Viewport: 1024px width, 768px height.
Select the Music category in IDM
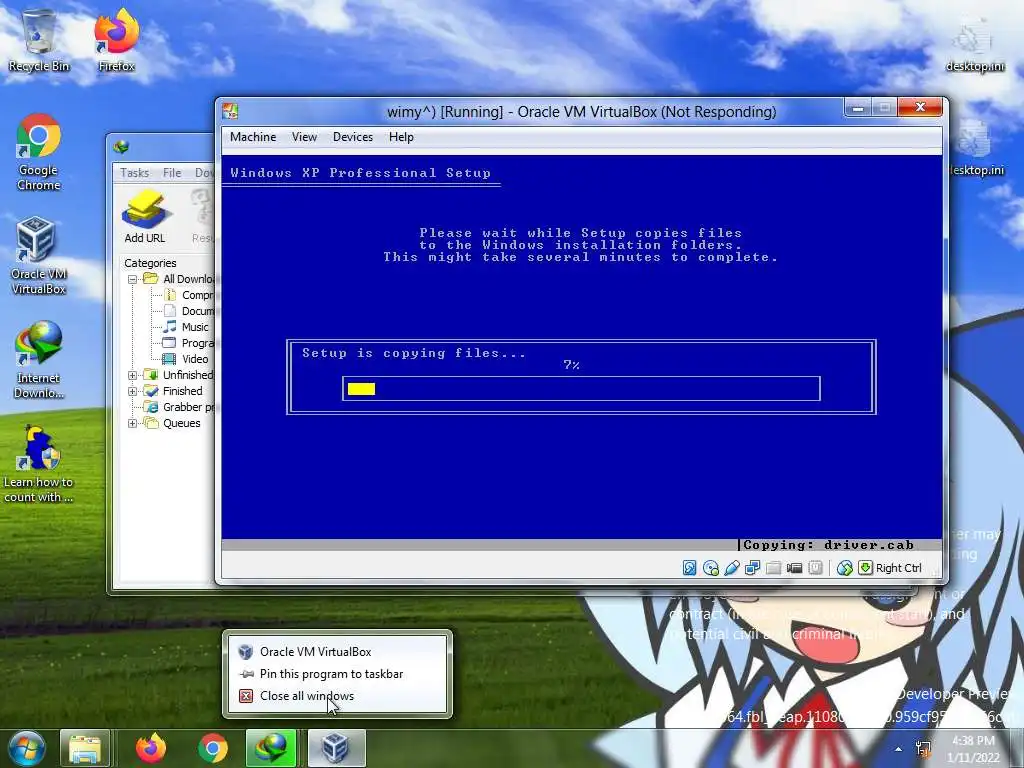pos(186,327)
